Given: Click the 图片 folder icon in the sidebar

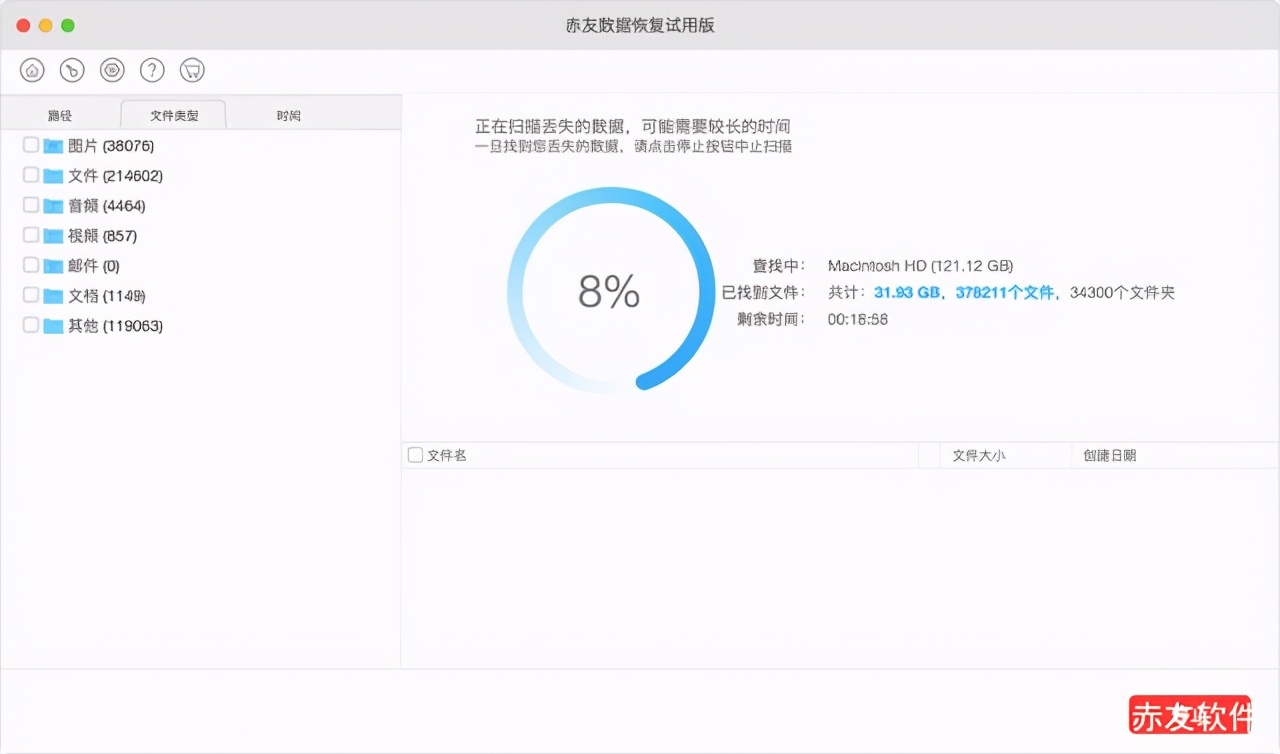Looking at the screenshot, I should 55,145.
